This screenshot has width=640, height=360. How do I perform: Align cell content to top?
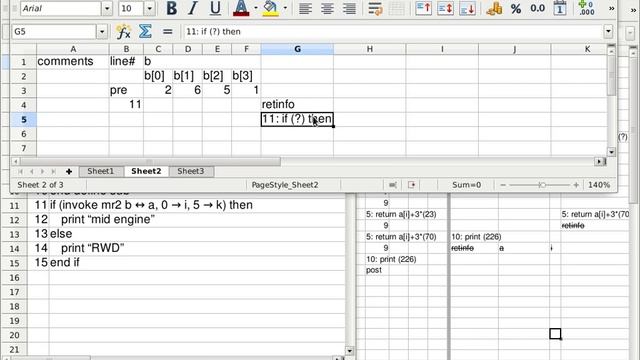[423, 9]
